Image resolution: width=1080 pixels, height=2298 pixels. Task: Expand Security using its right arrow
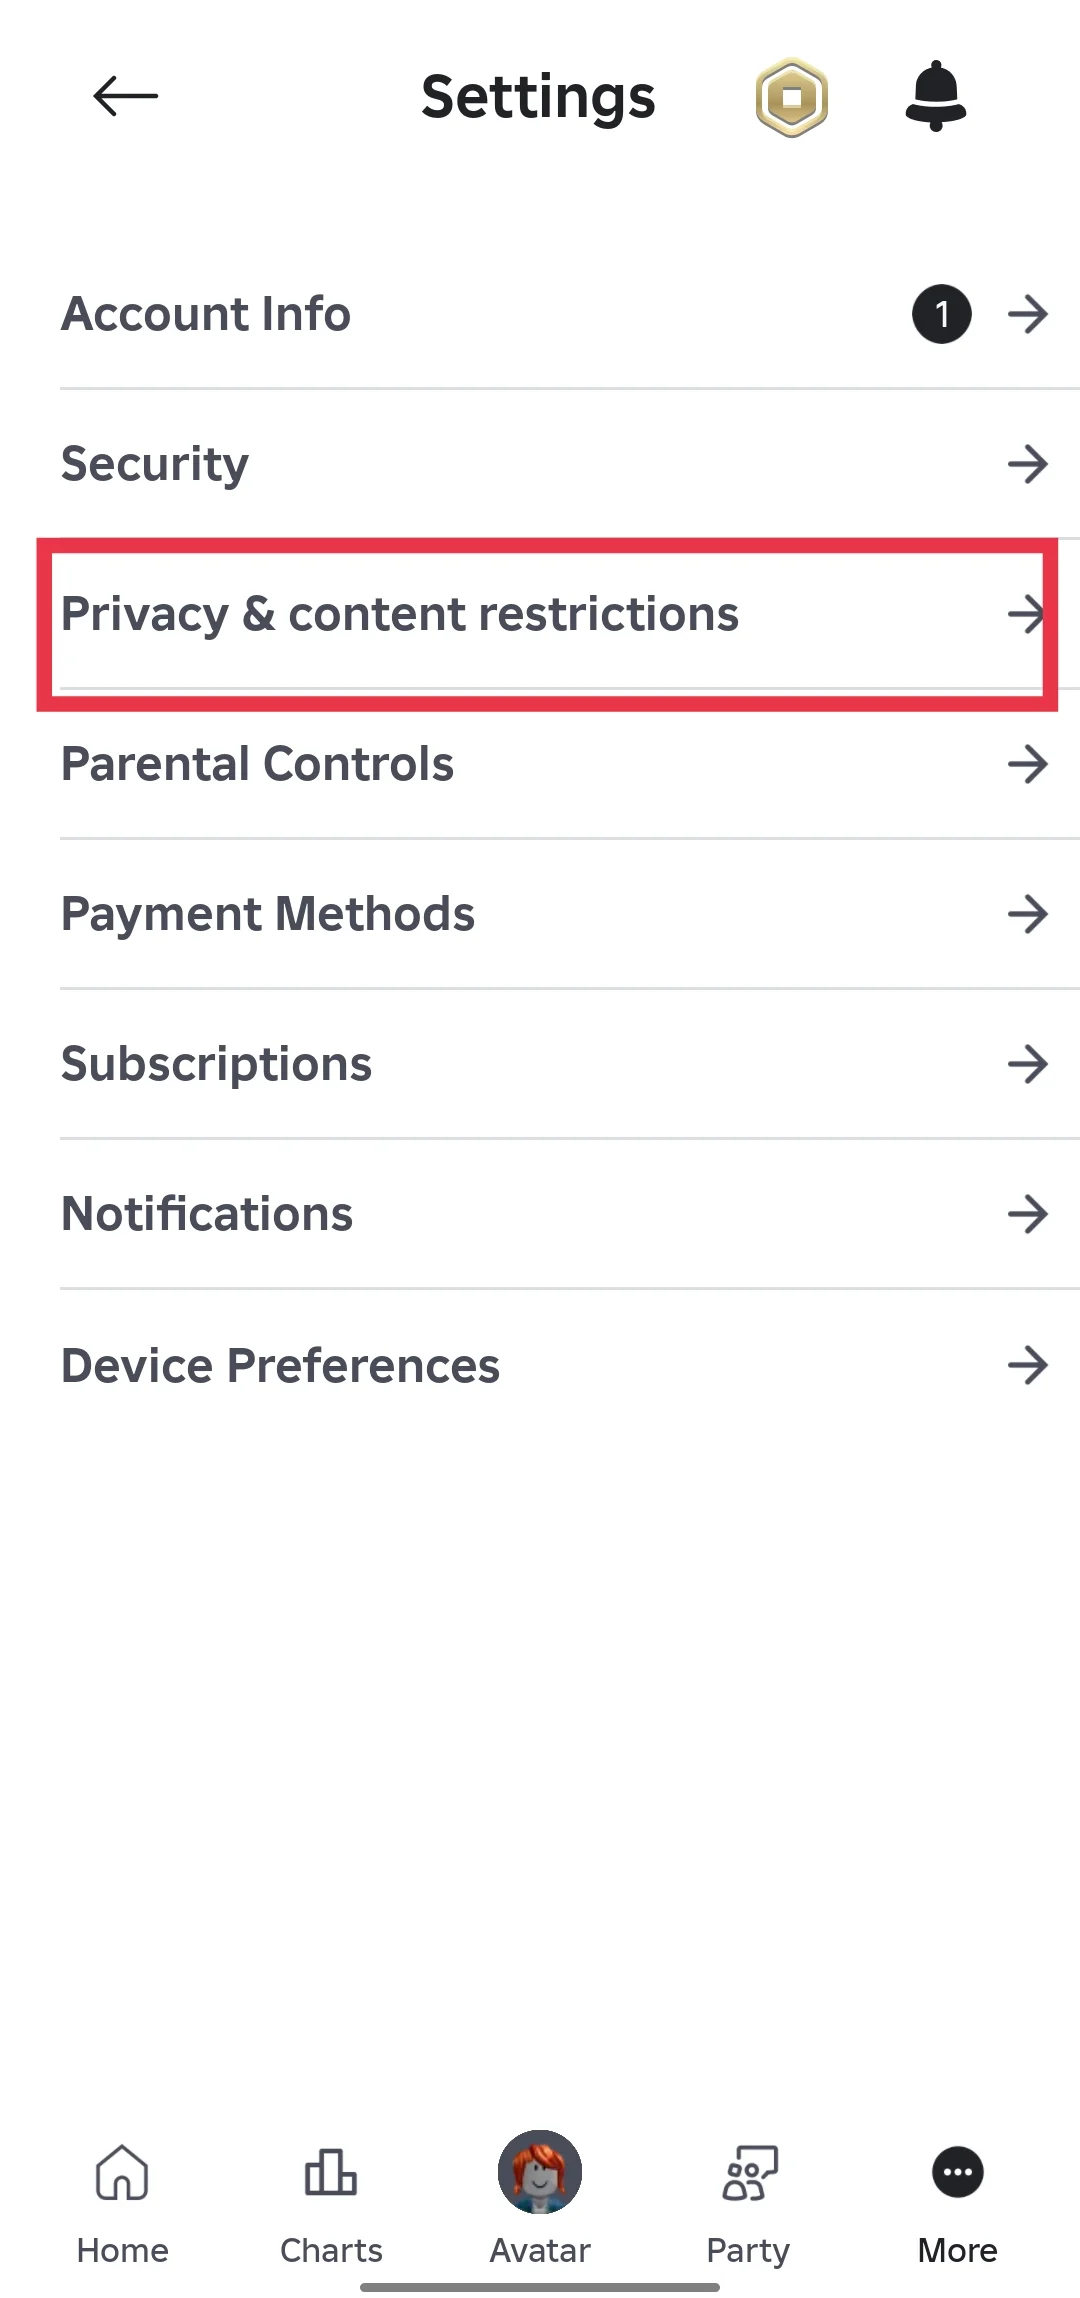[x=1028, y=464]
